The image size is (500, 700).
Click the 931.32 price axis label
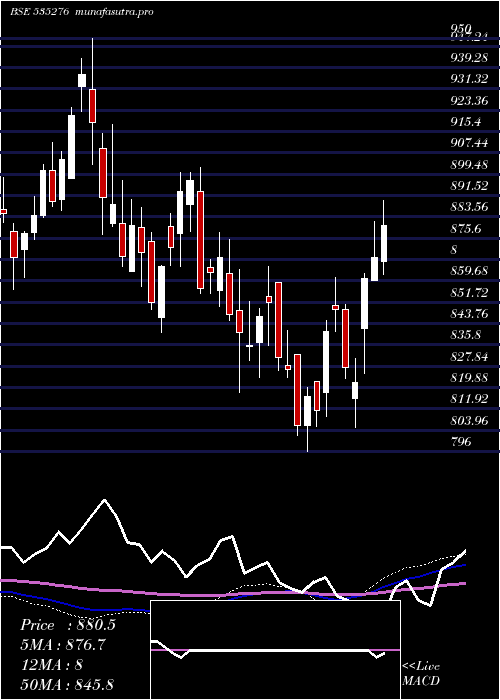pyautogui.click(x=469, y=79)
